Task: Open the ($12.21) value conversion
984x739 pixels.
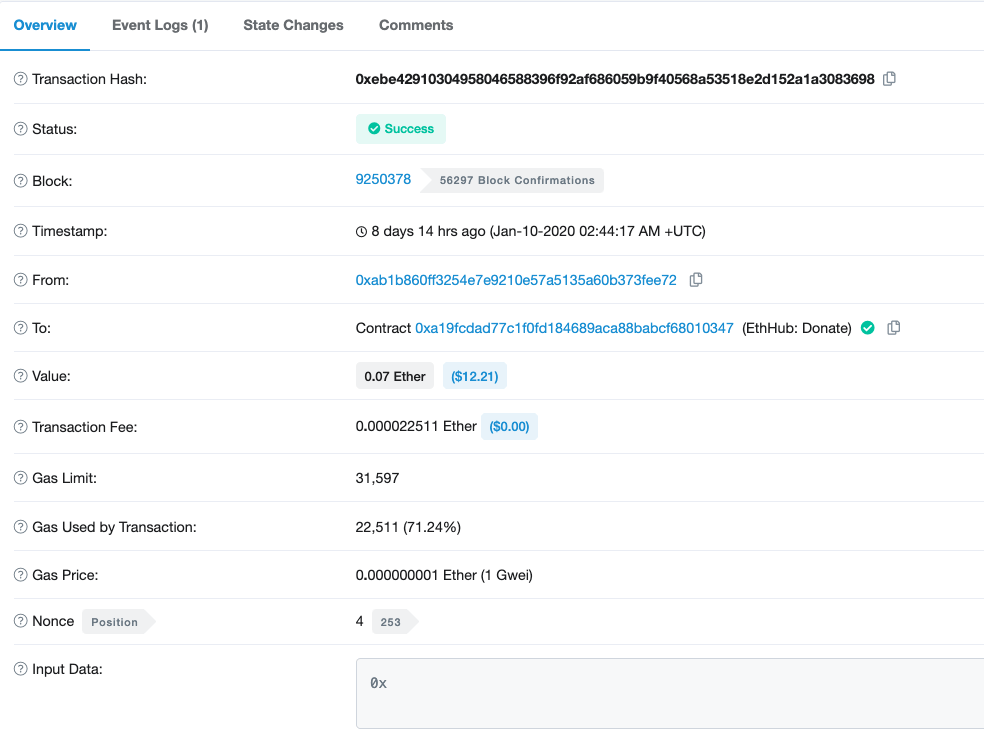Action: (x=474, y=375)
